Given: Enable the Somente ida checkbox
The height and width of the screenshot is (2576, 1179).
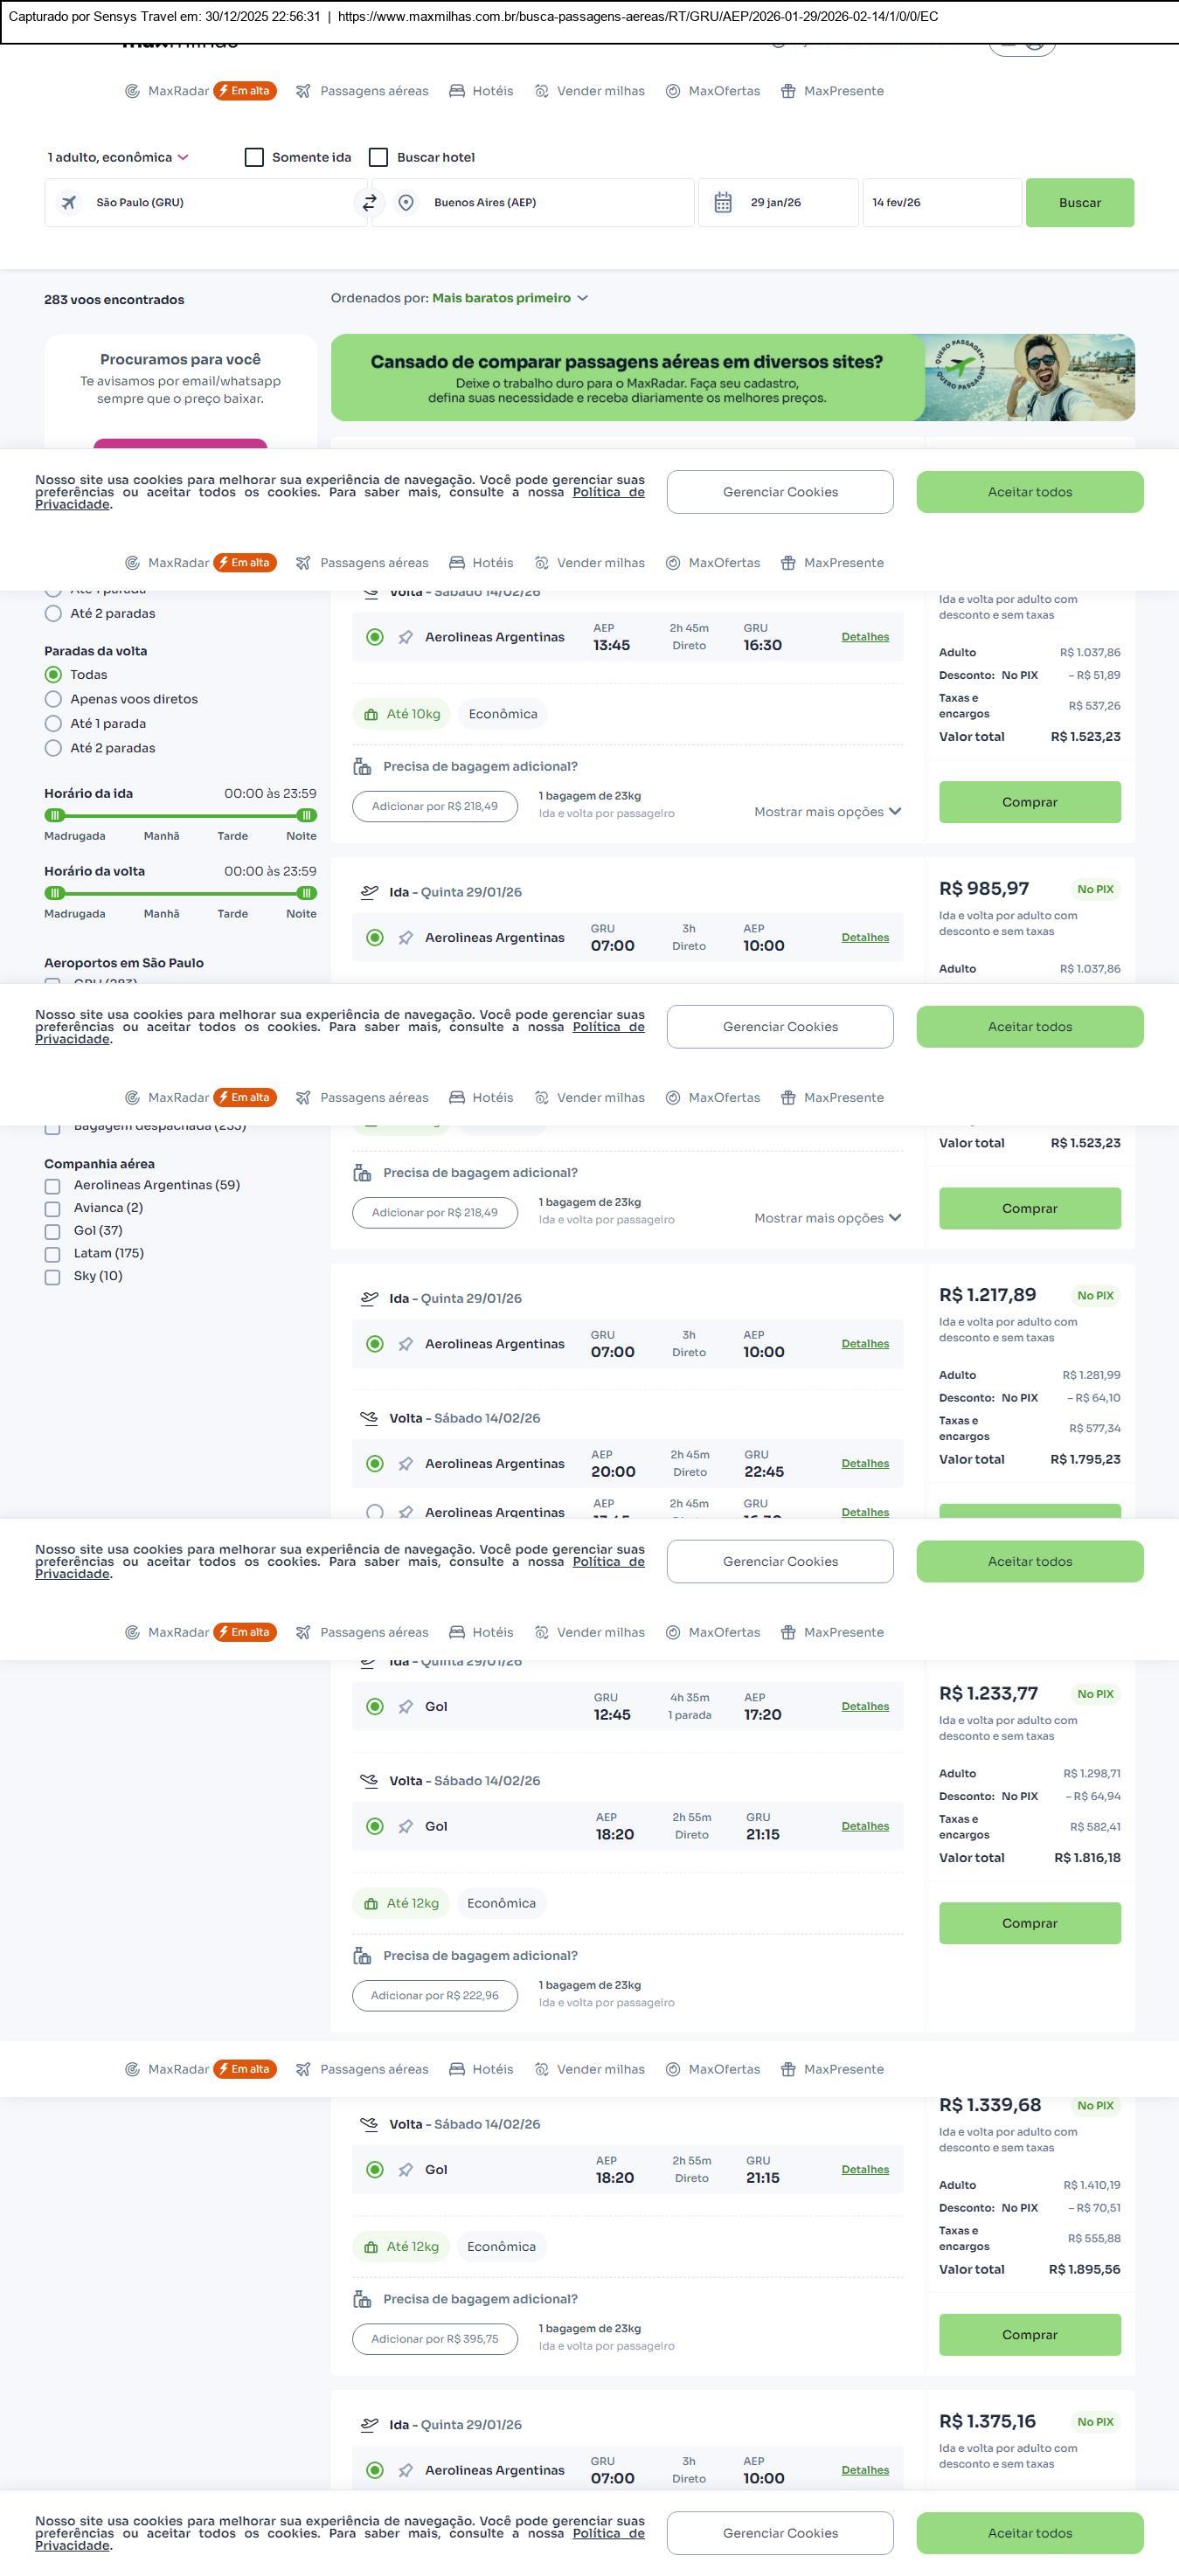Looking at the screenshot, I should 255,158.
